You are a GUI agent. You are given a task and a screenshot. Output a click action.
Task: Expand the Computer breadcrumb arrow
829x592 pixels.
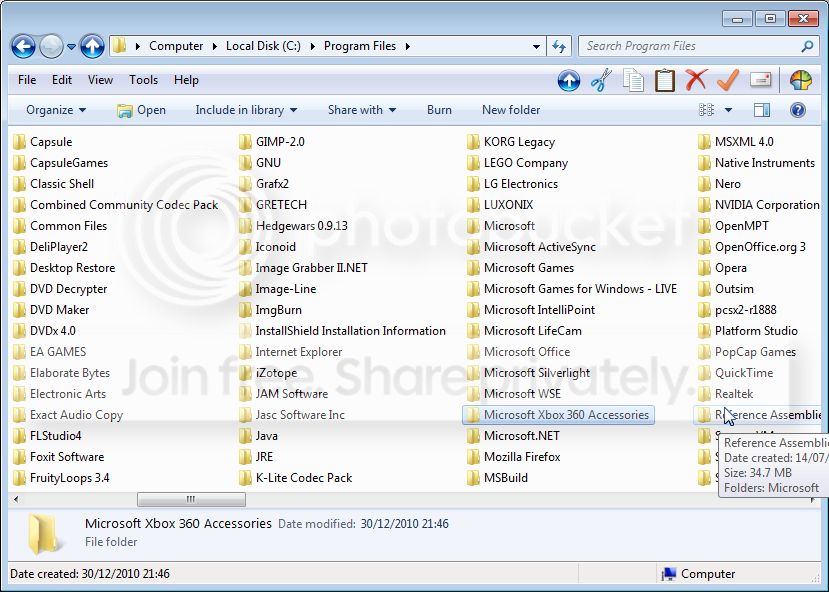click(214, 47)
